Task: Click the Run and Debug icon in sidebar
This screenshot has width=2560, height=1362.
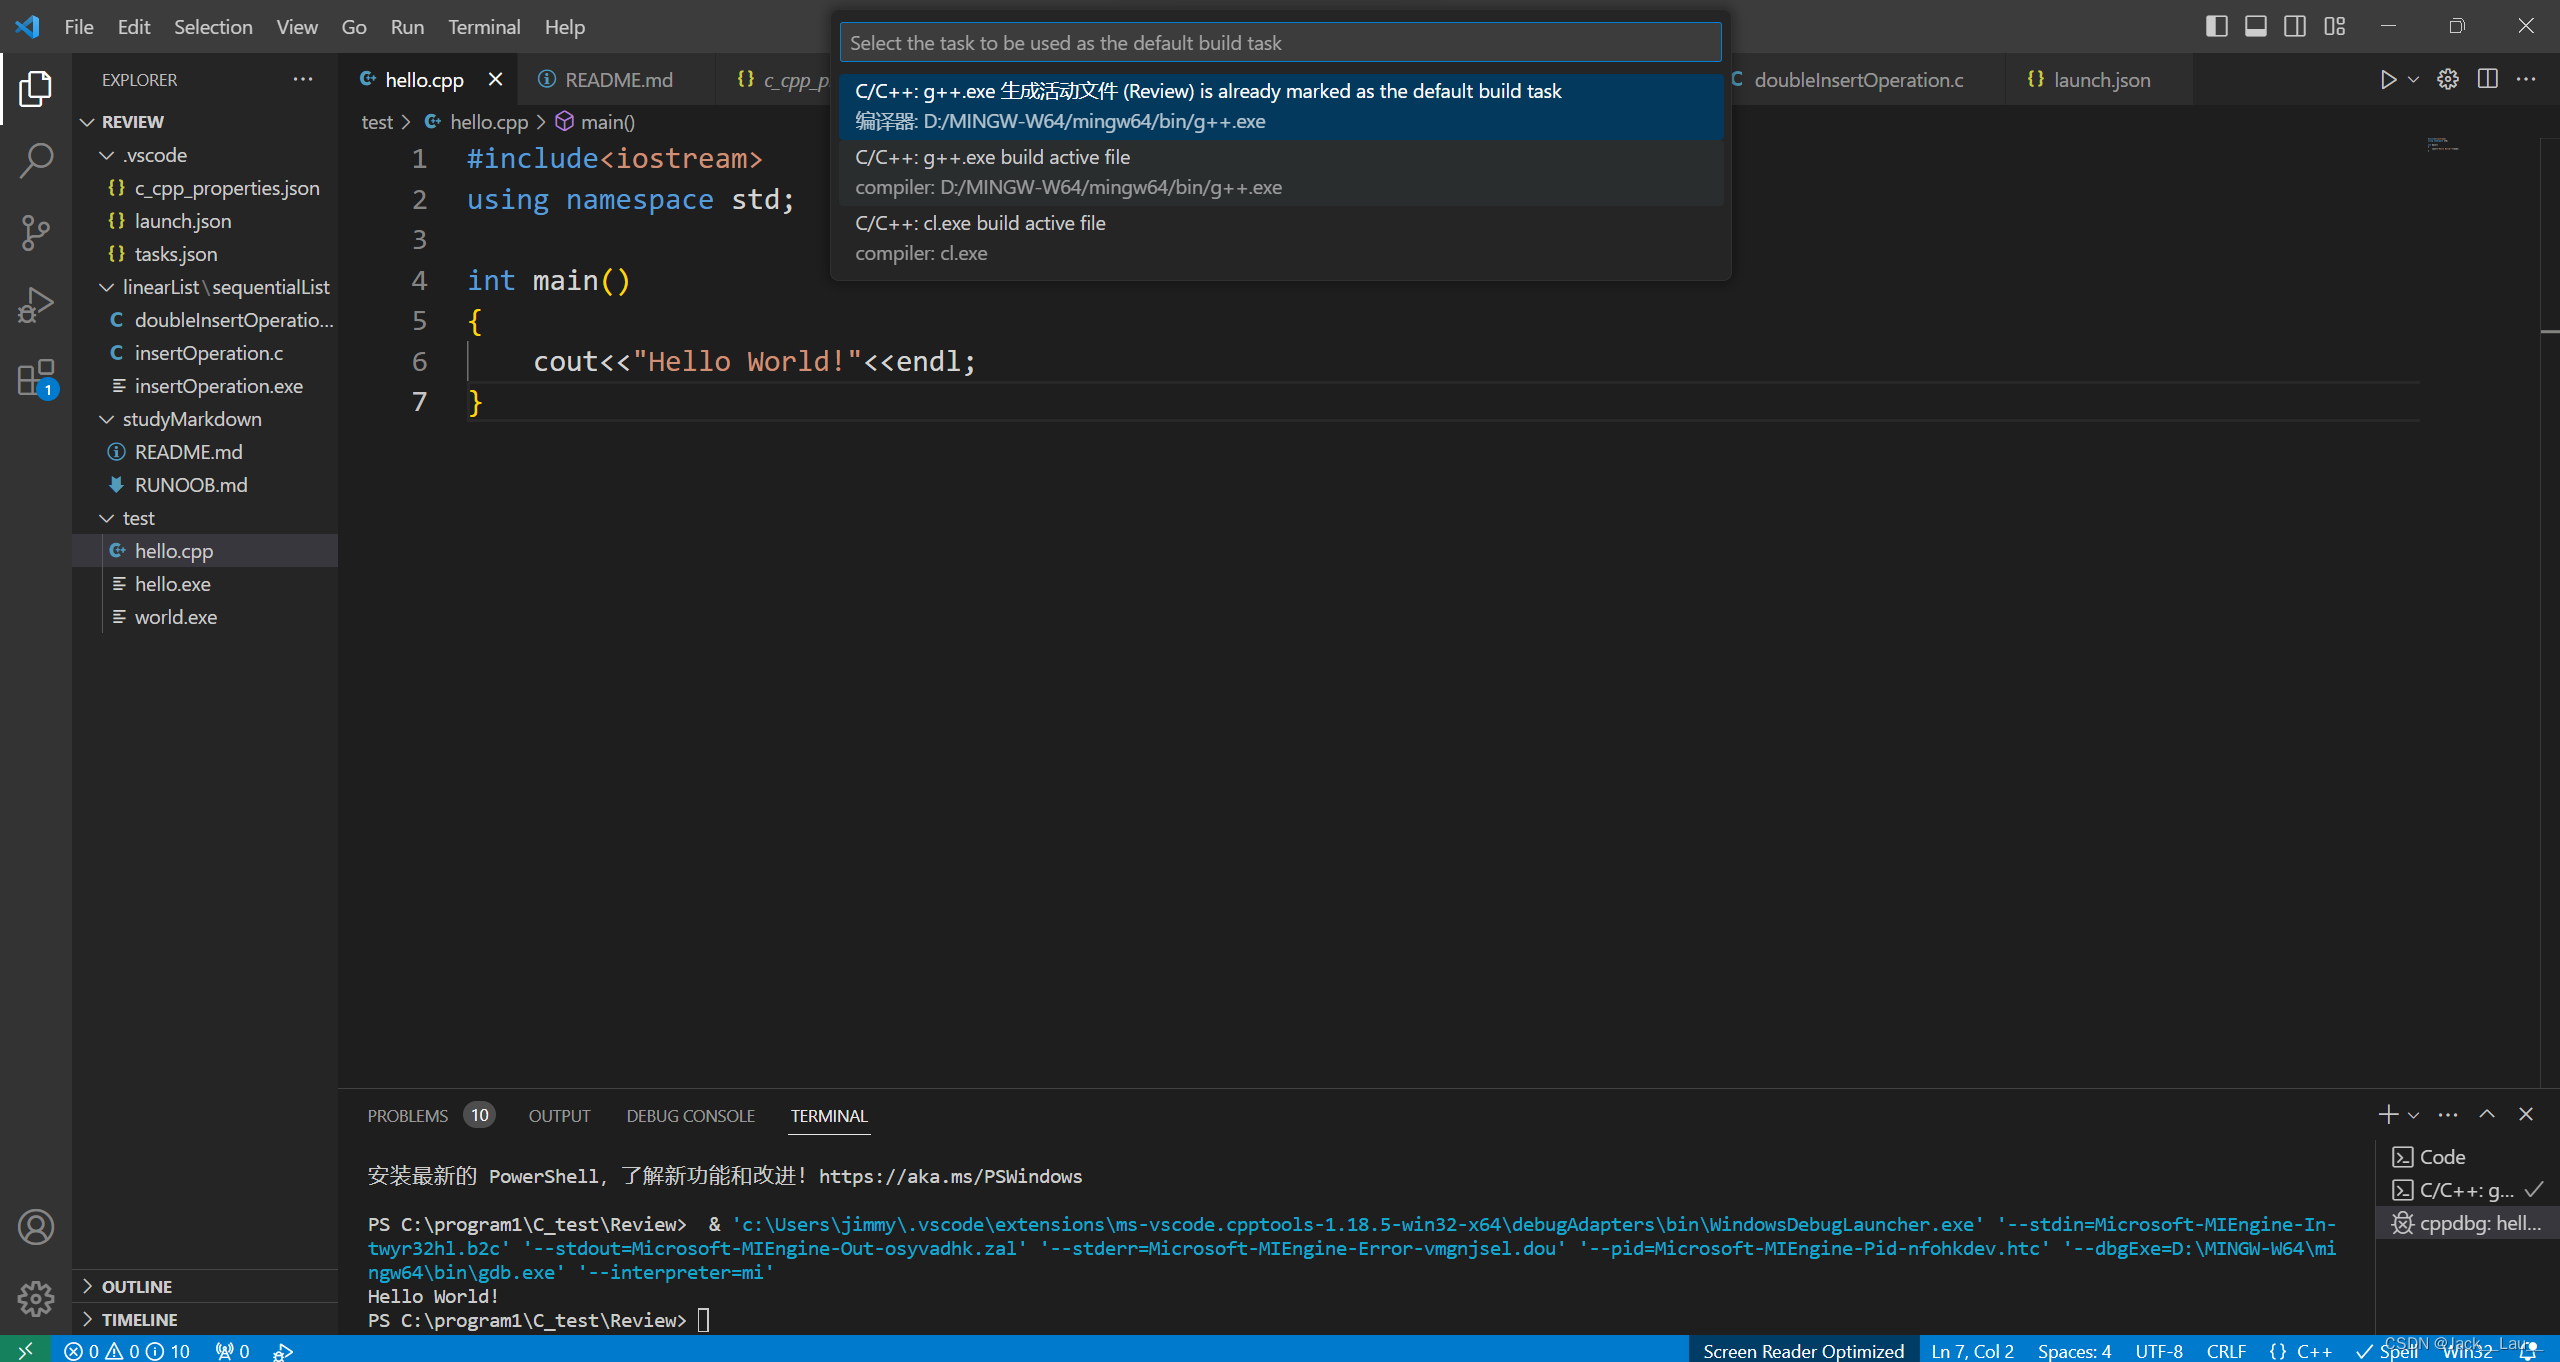Action: (37, 305)
